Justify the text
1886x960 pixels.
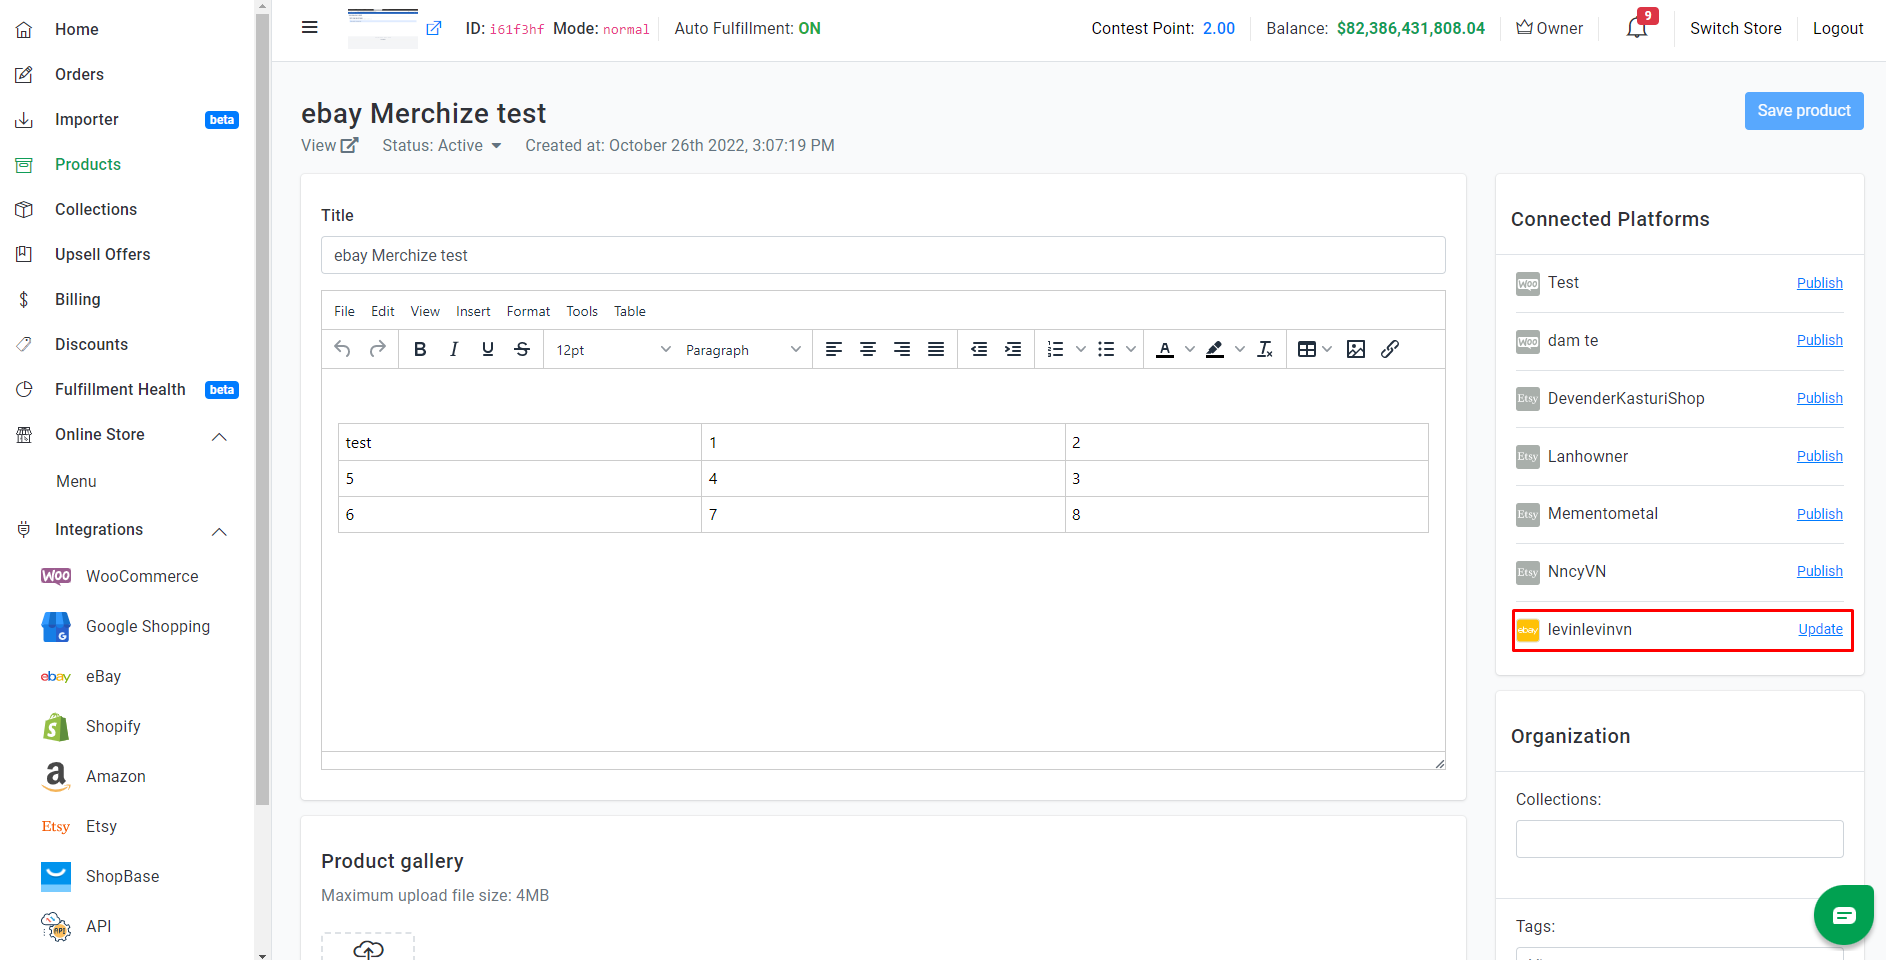(936, 349)
